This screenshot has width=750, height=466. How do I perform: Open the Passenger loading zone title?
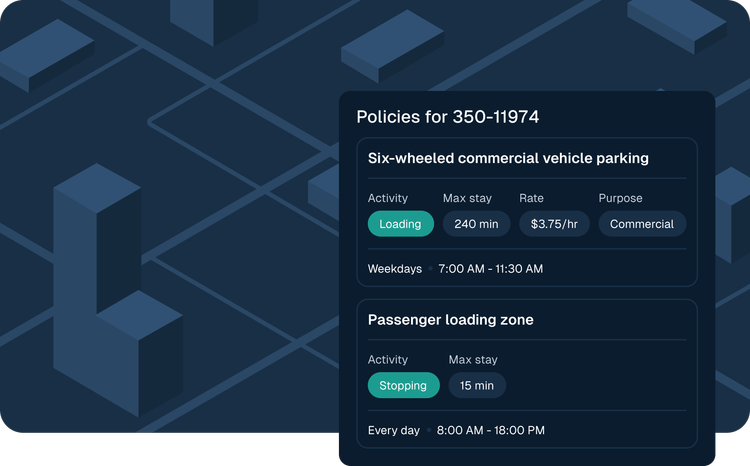click(450, 320)
